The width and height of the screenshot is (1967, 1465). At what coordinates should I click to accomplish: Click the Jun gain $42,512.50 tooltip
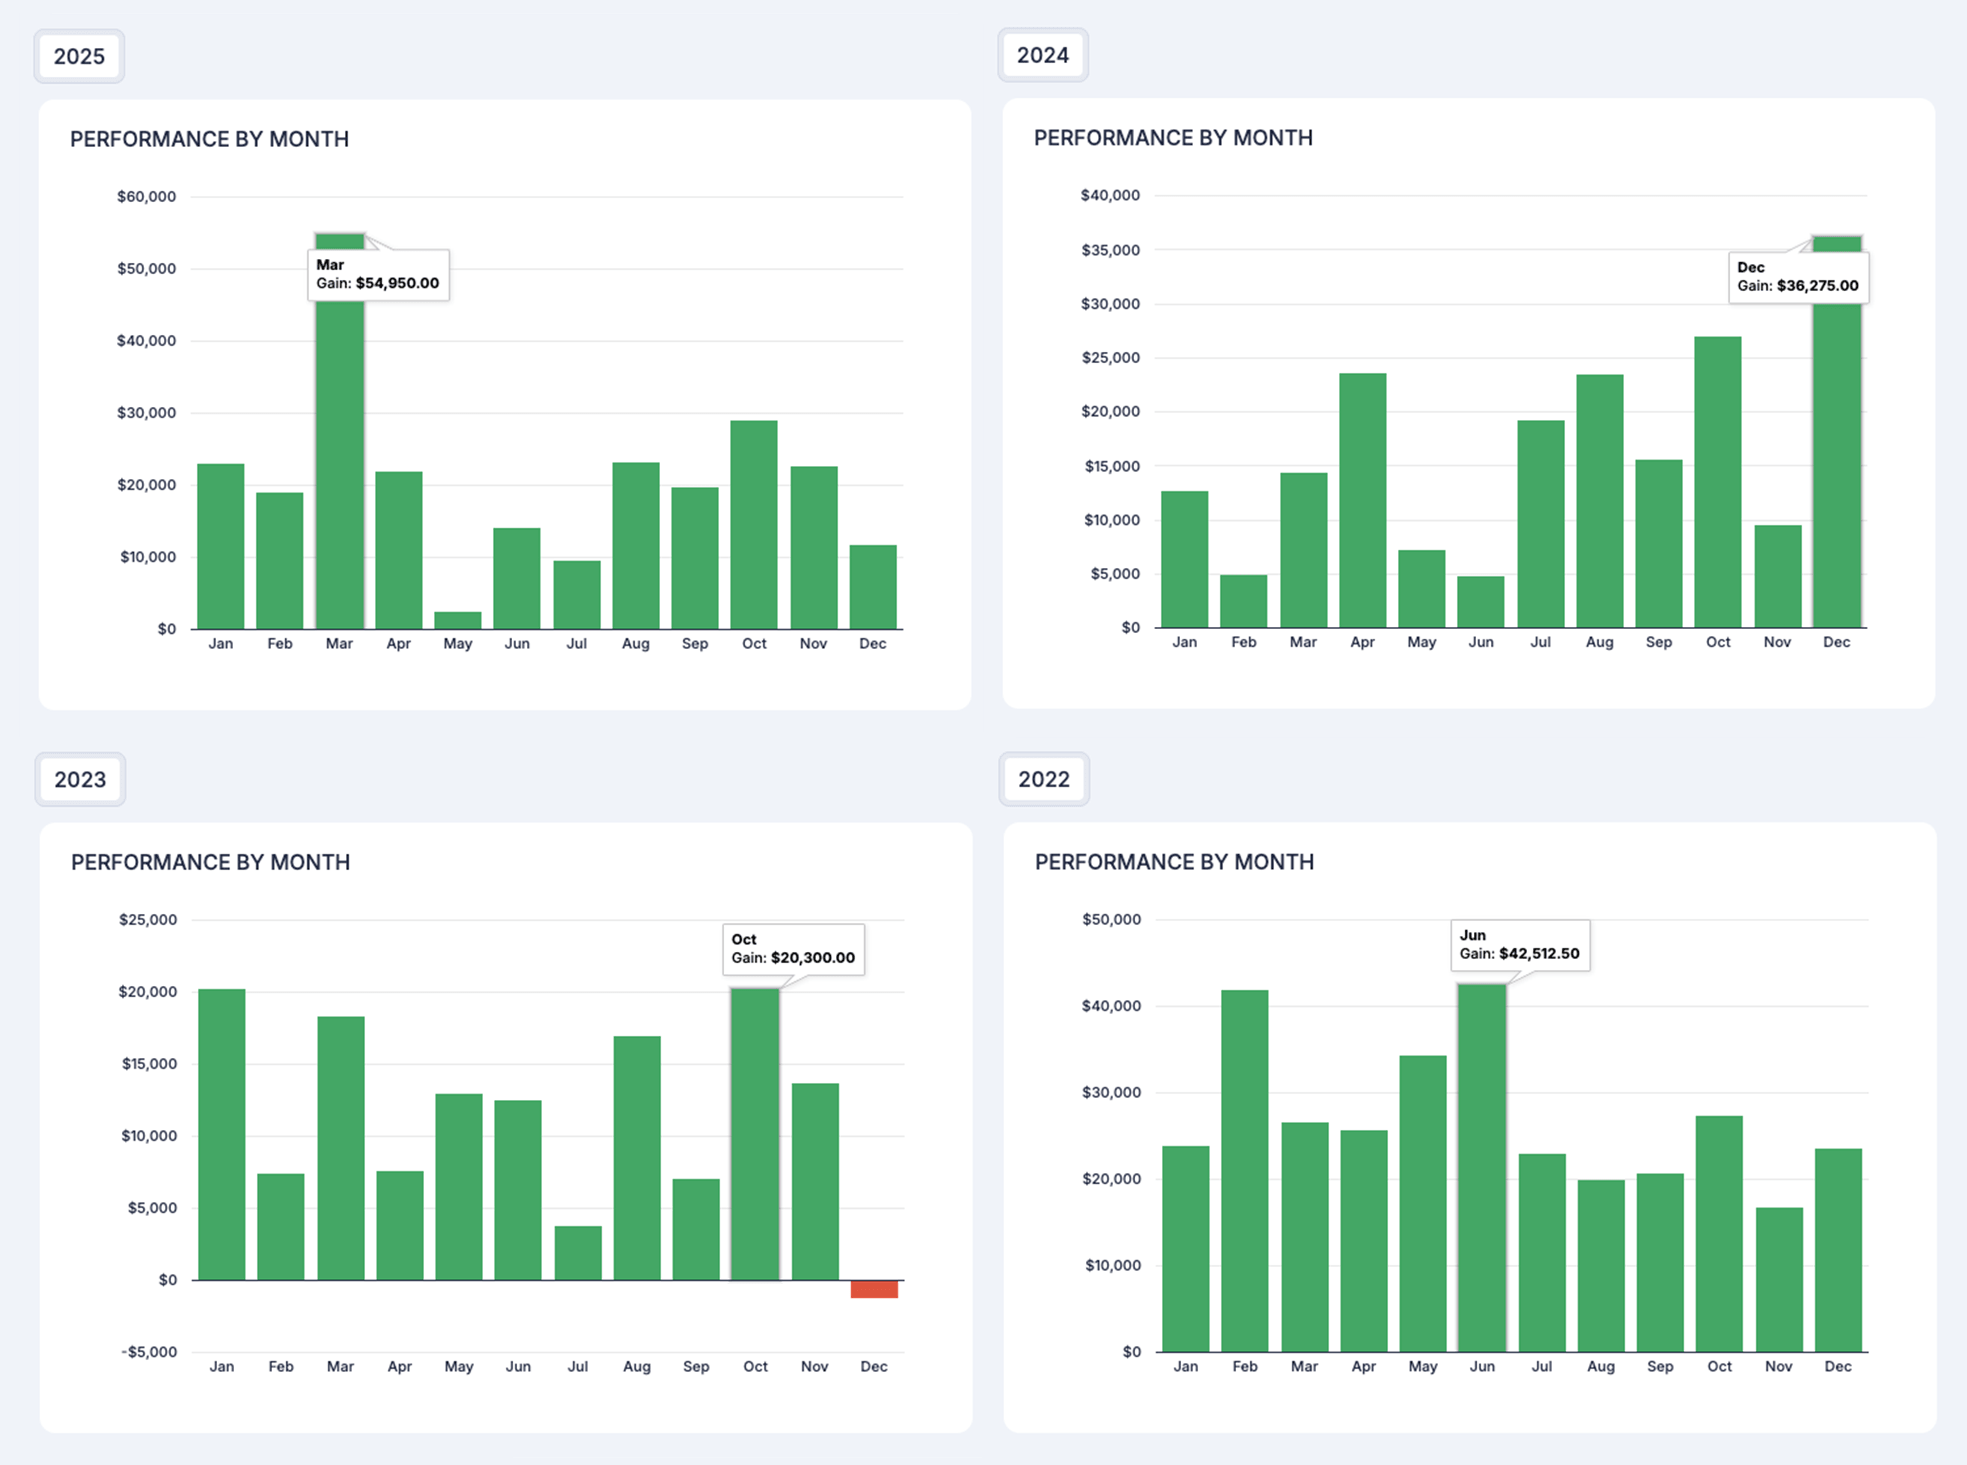[x=1519, y=945]
